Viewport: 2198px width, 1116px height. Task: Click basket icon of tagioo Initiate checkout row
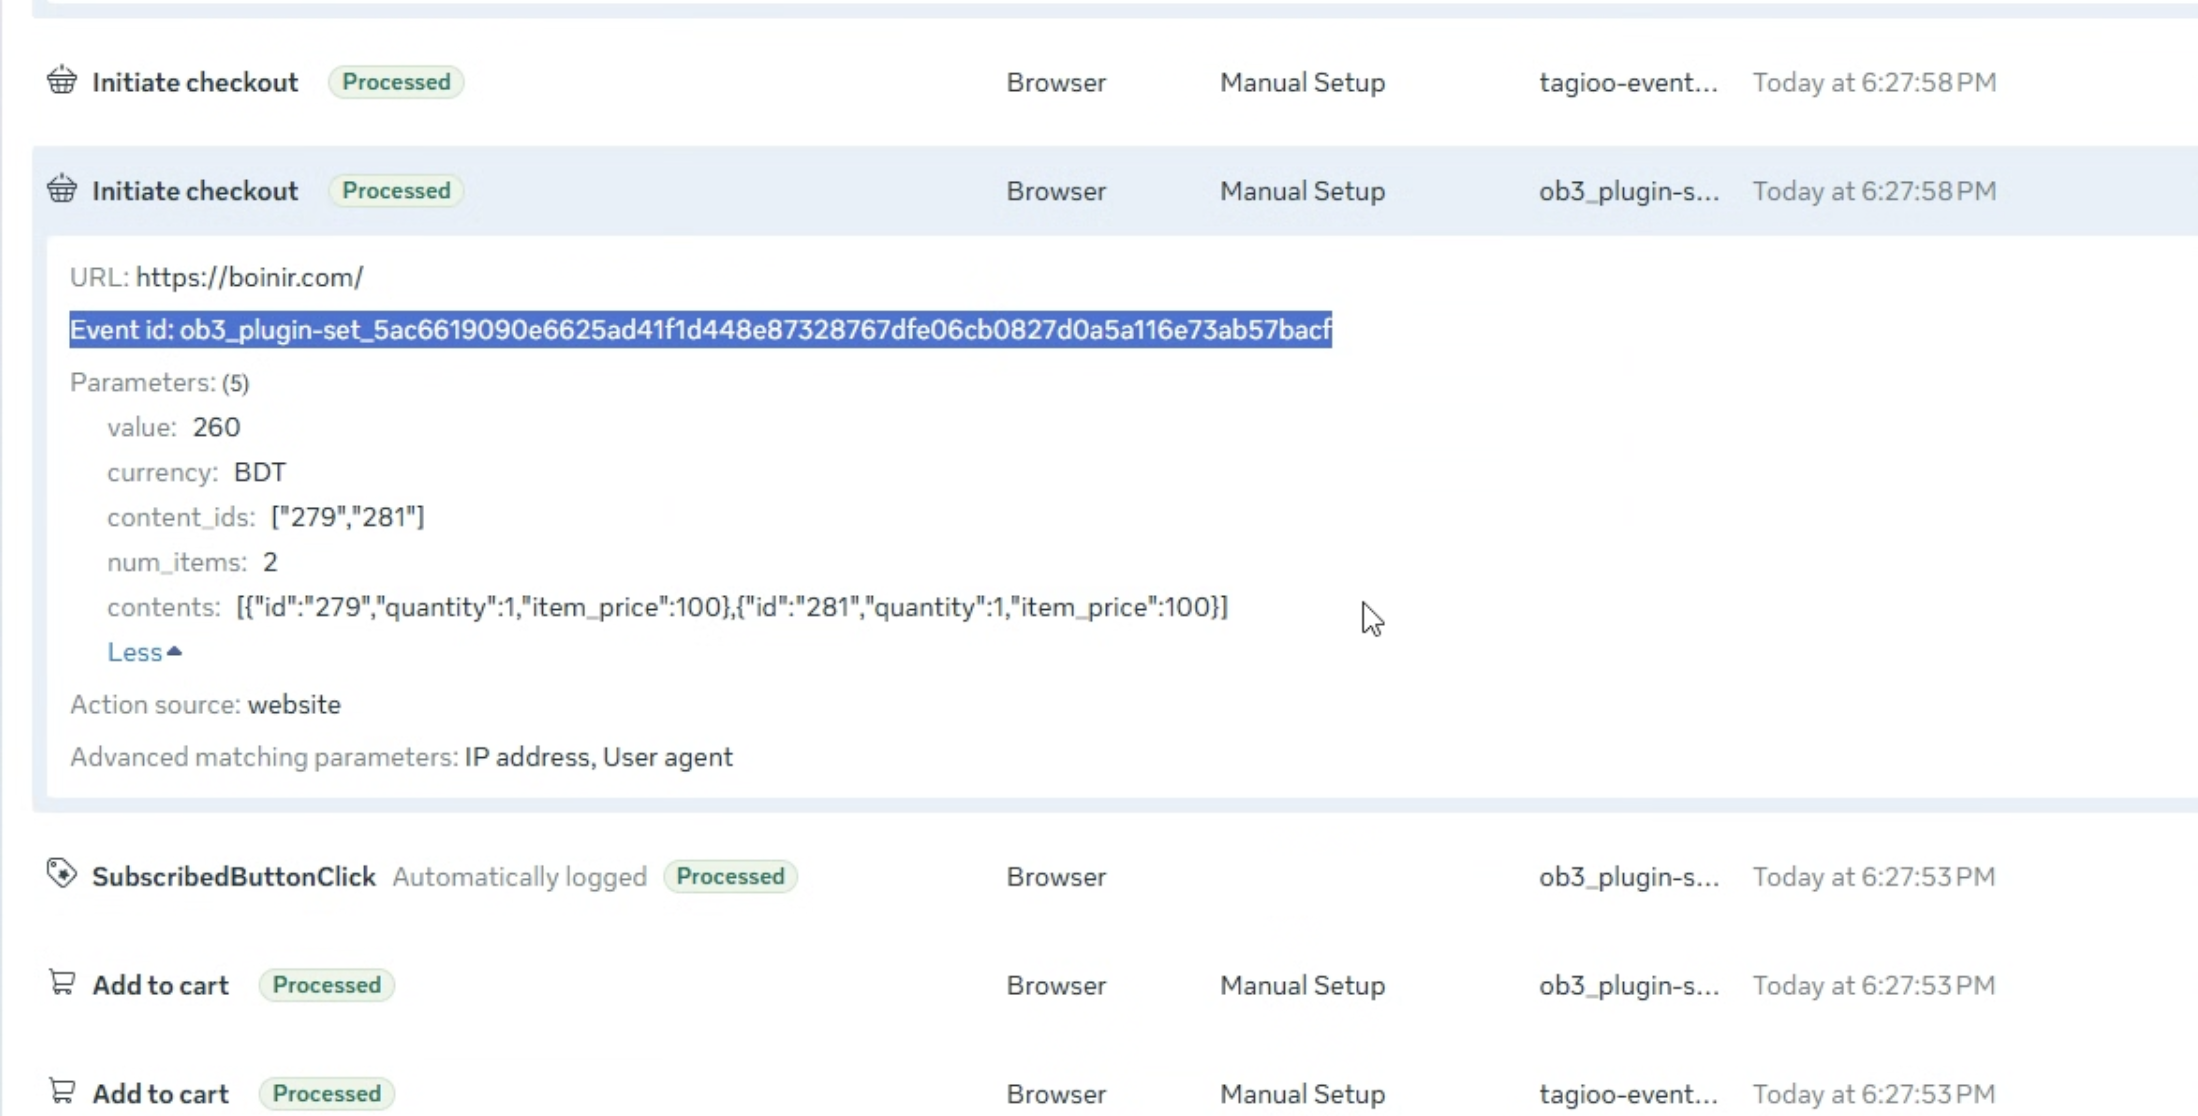pos(62,80)
